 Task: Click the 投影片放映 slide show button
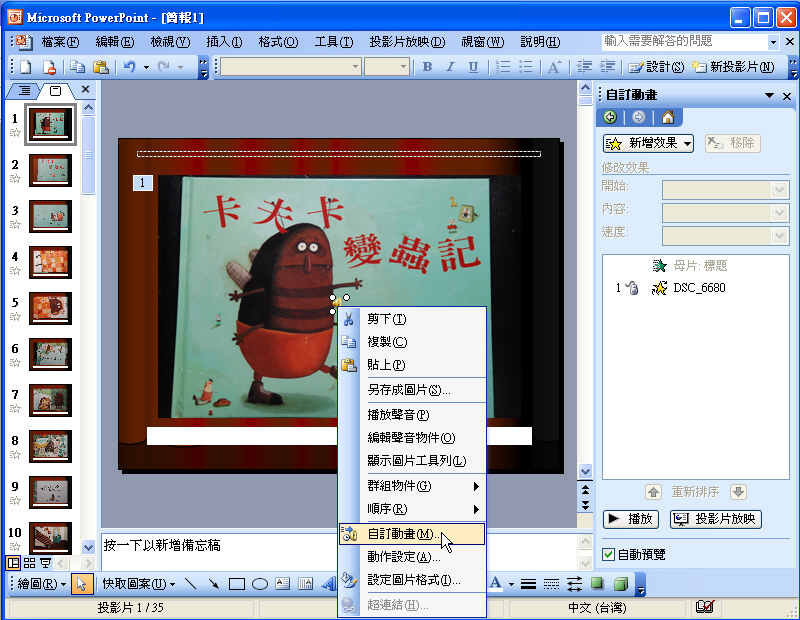tap(716, 519)
